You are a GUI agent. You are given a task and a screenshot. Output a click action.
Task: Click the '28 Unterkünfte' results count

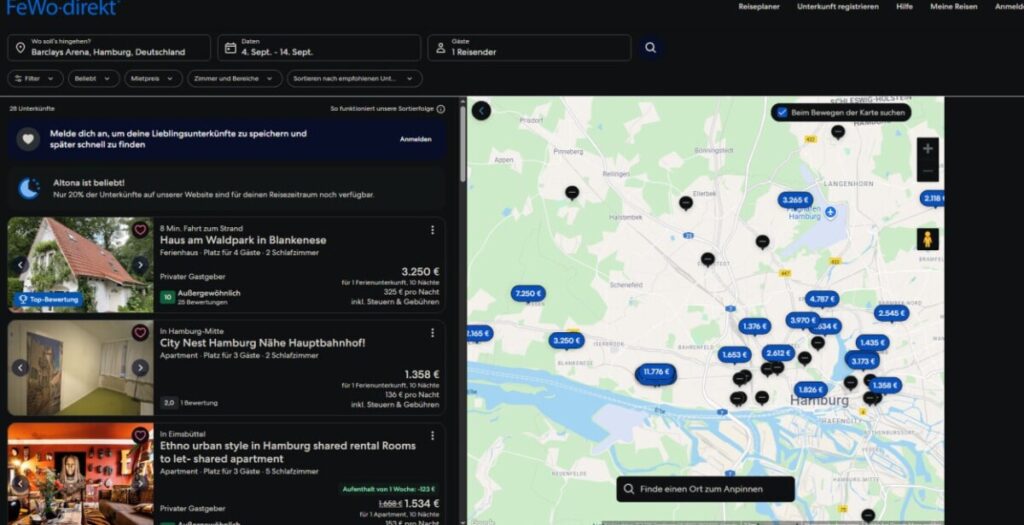[x=32, y=109]
